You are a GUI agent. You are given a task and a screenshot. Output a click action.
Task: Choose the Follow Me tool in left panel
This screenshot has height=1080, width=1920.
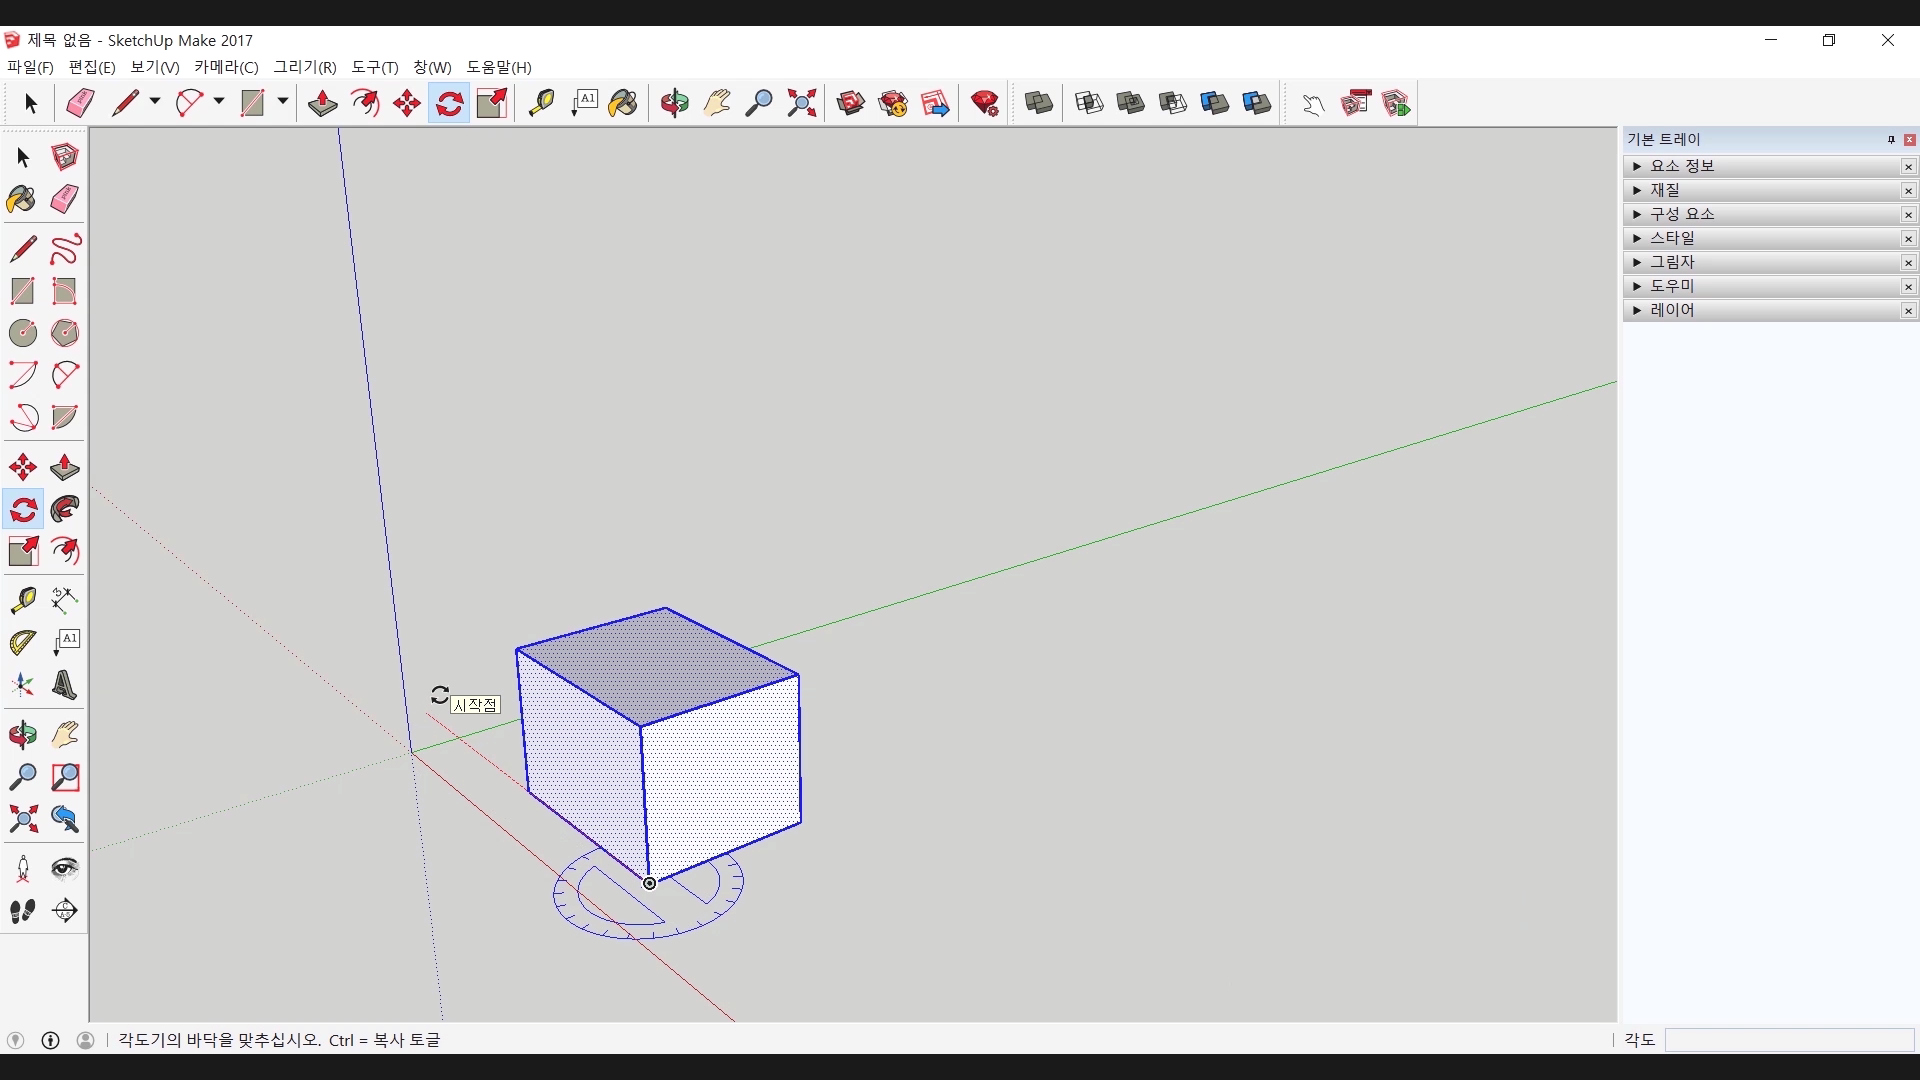(x=65, y=510)
